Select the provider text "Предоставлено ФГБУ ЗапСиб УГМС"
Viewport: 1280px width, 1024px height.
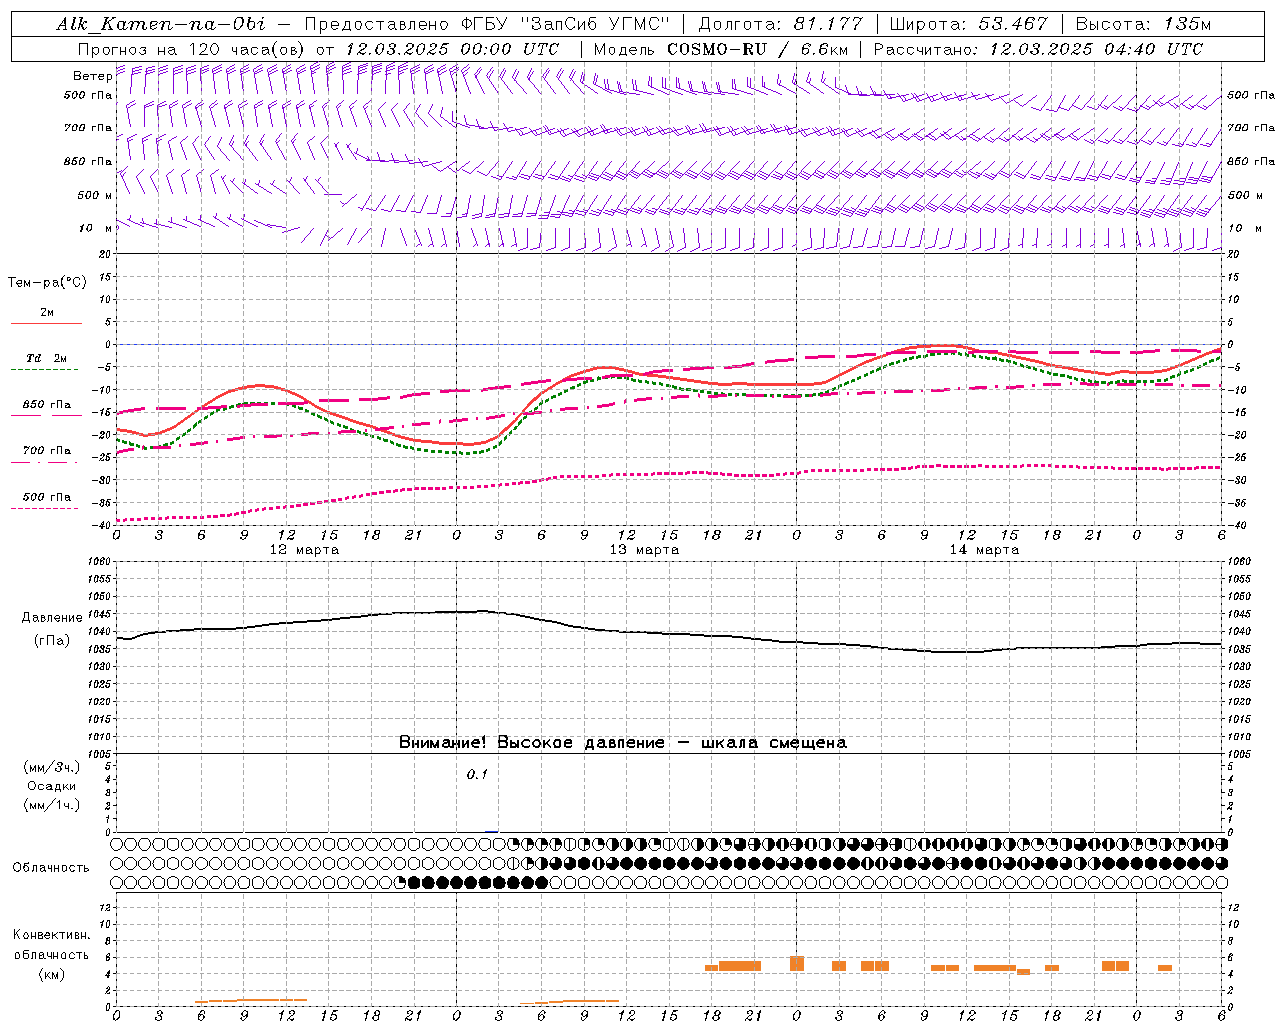pyautogui.click(x=486, y=24)
